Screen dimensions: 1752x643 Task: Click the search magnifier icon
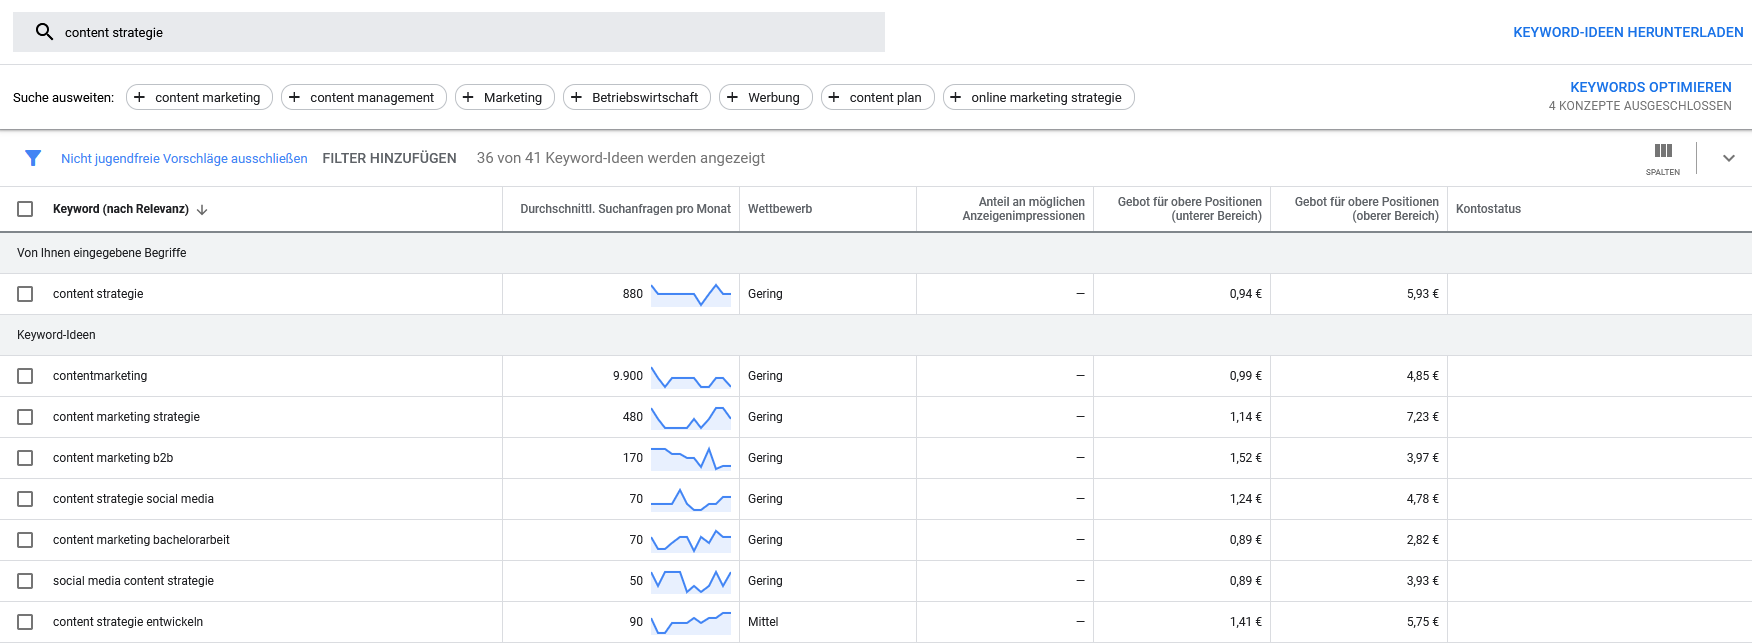44,32
